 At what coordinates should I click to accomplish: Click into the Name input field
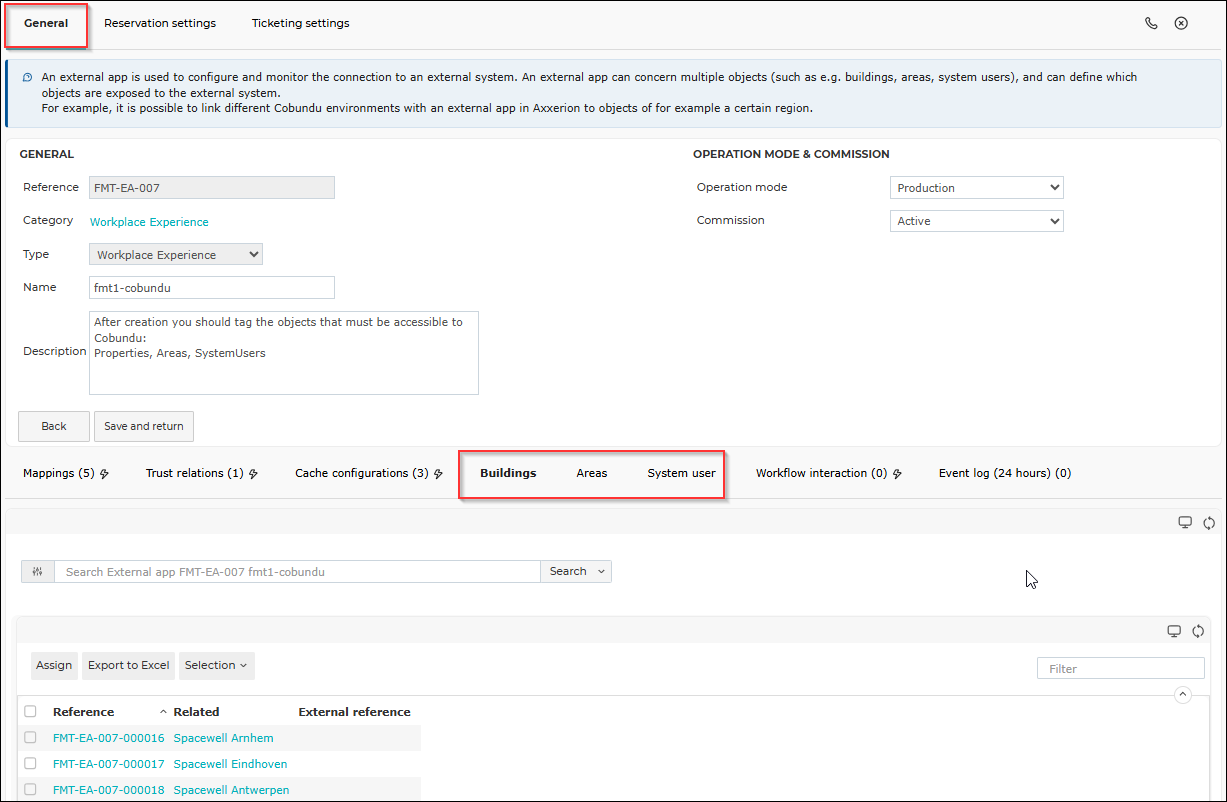pos(212,288)
